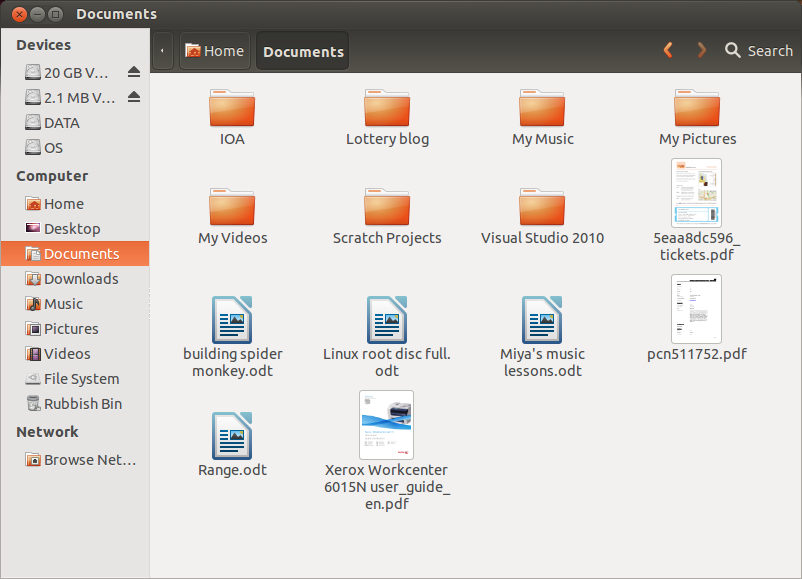Screen dimensions: 802x579
Task: Eject the 20 GB volume
Action: click(x=134, y=72)
